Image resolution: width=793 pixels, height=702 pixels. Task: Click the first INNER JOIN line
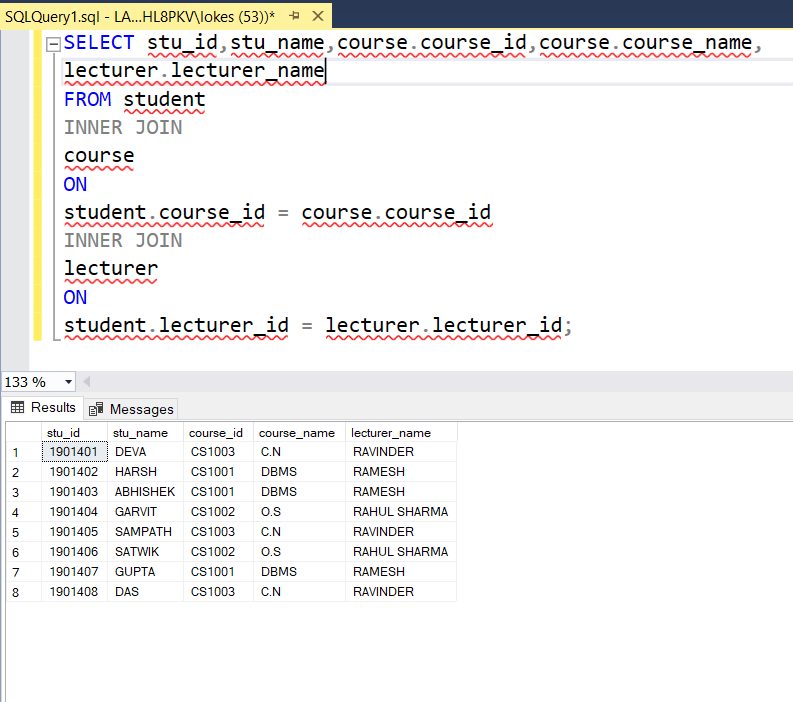[x=123, y=127]
